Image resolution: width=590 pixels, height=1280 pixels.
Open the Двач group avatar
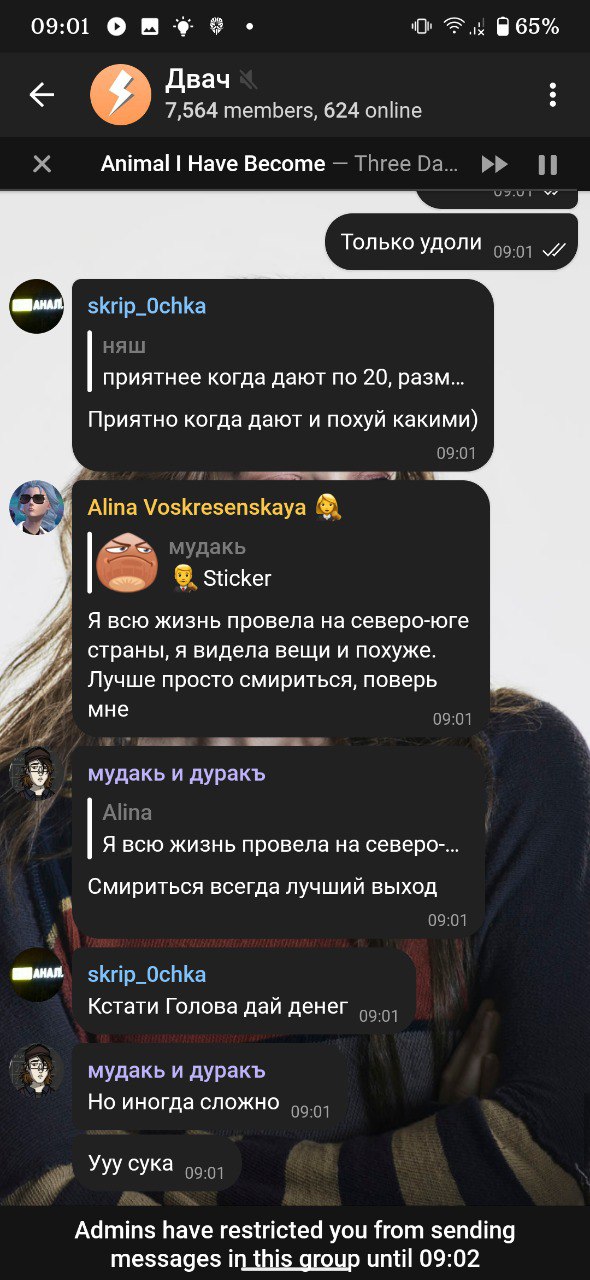click(x=120, y=95)
